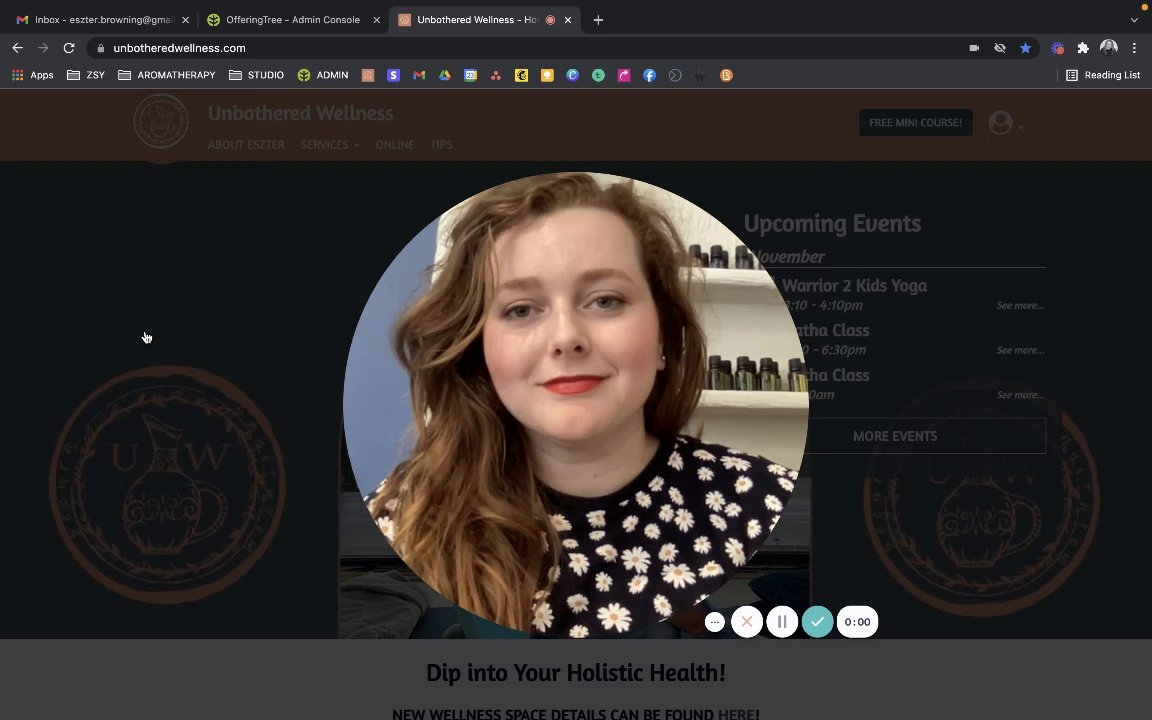Open the grey circle-arrow bookmark icon
The height and width of the screenshot is (720, 1152).
pos(675,75)
